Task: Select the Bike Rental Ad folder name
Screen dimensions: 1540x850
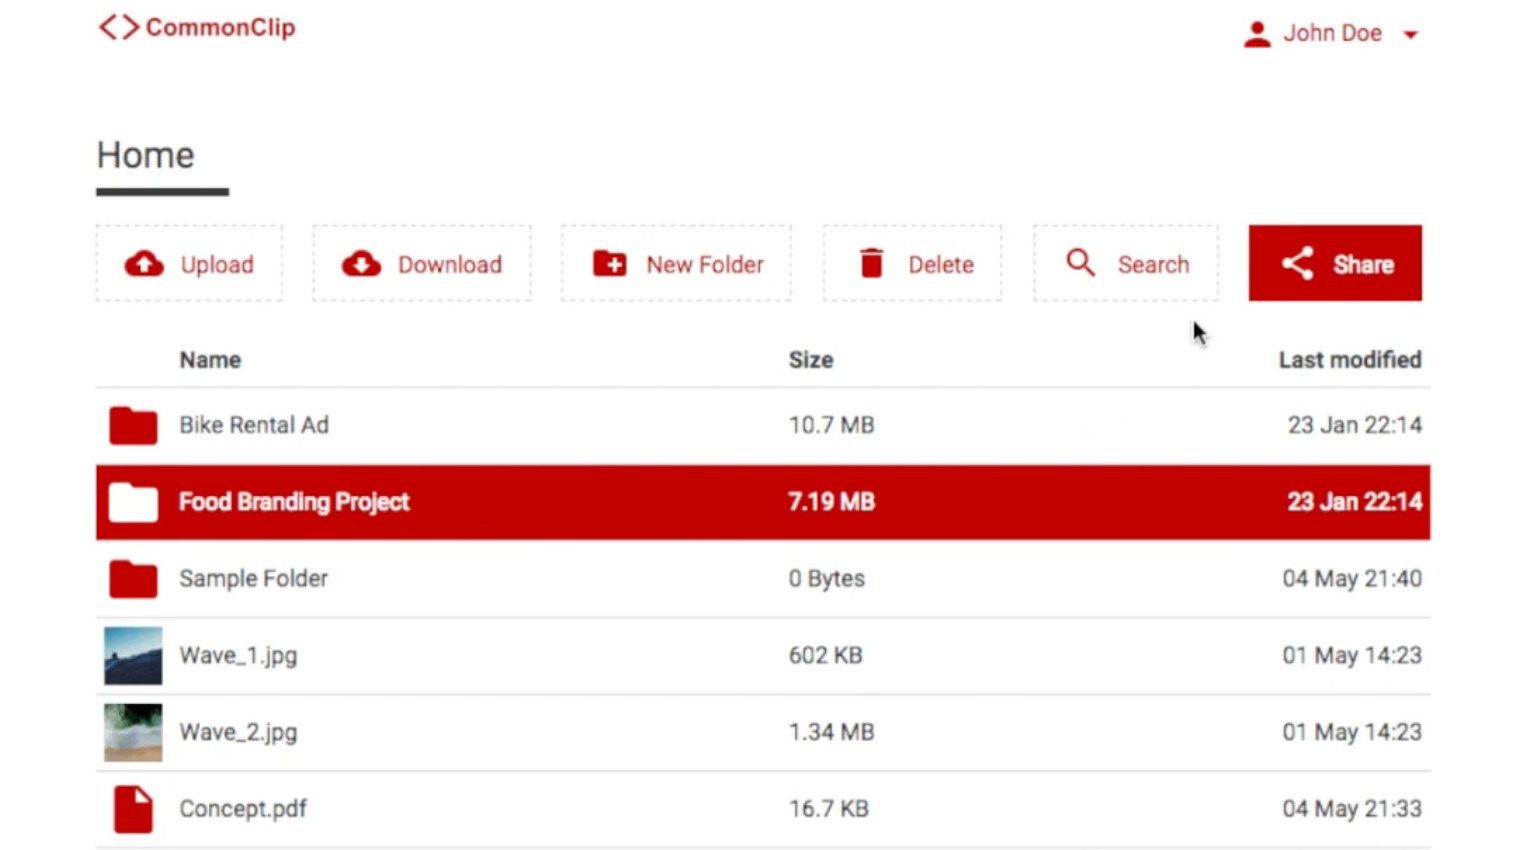Action: tap(254, 425)
